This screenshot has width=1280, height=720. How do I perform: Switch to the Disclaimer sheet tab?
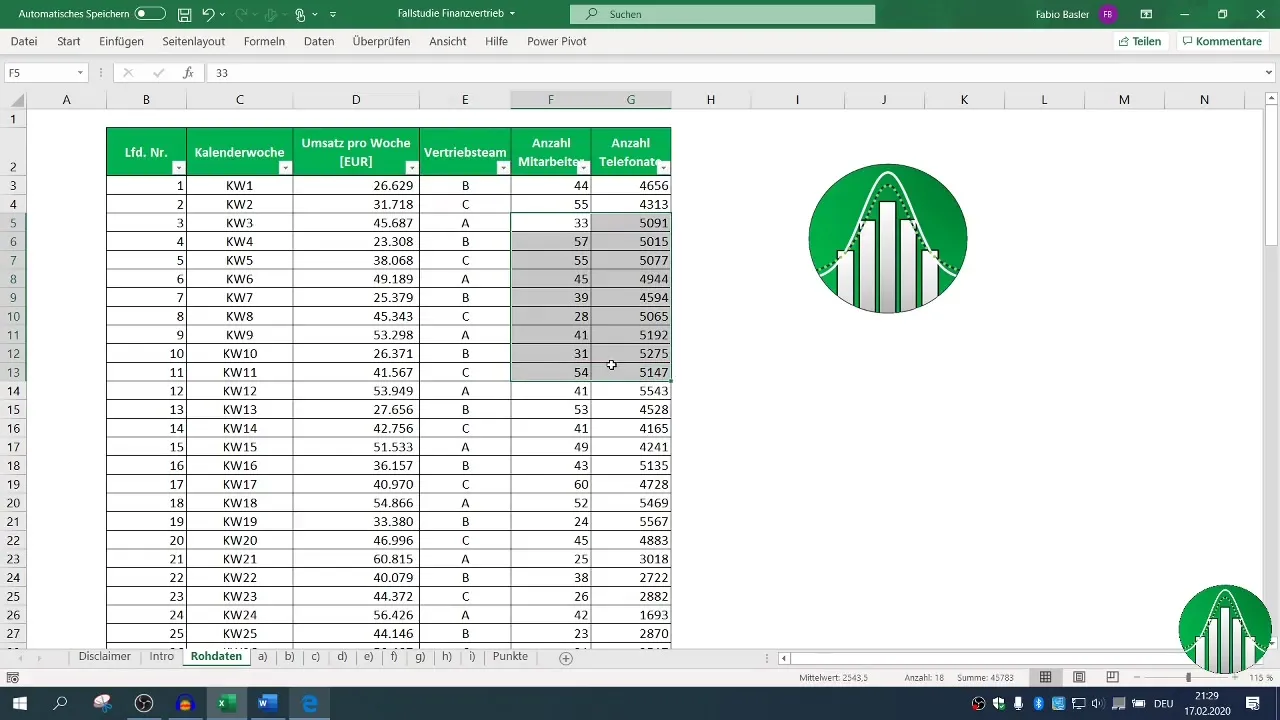105,657
